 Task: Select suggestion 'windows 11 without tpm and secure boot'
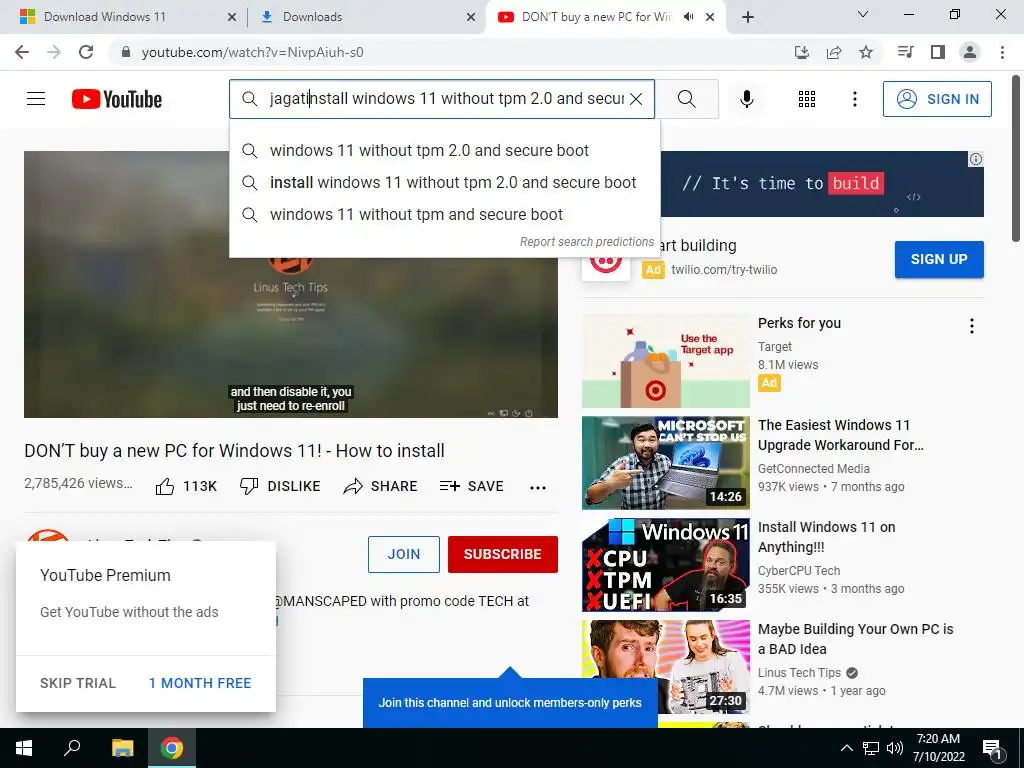(445, 214)
